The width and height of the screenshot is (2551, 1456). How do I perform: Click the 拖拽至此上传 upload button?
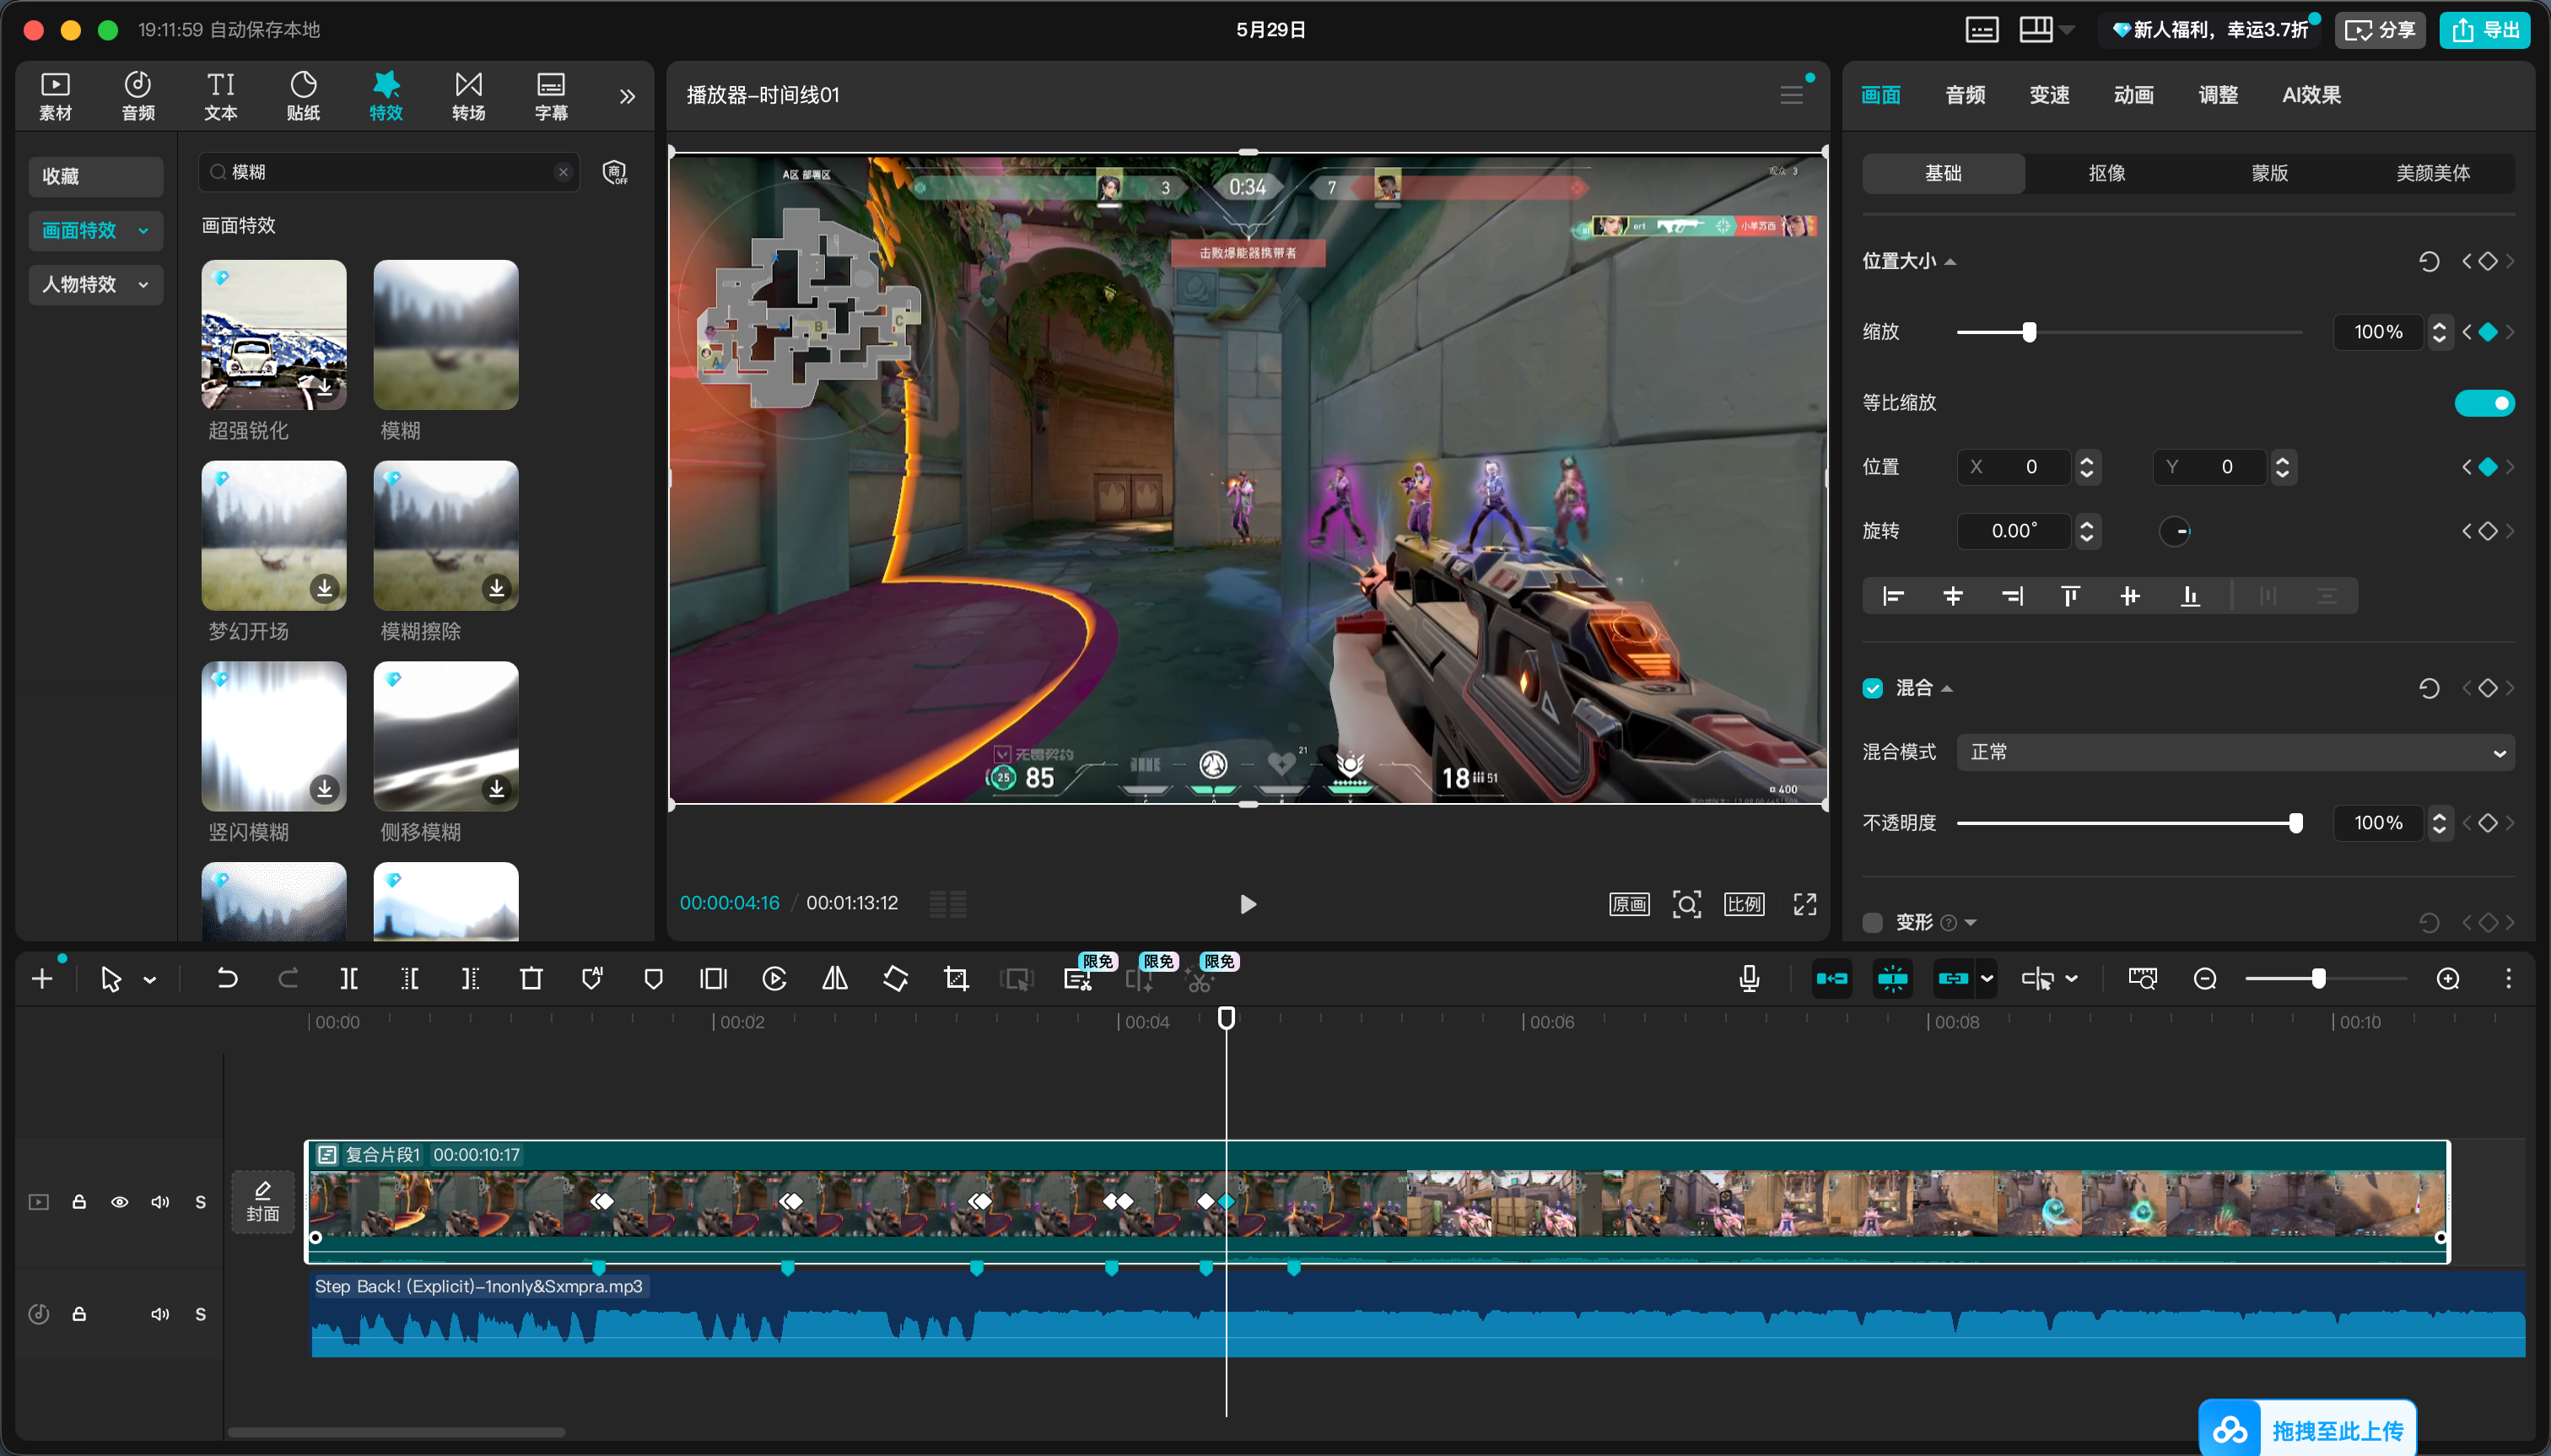(x=2308, y=1431)
